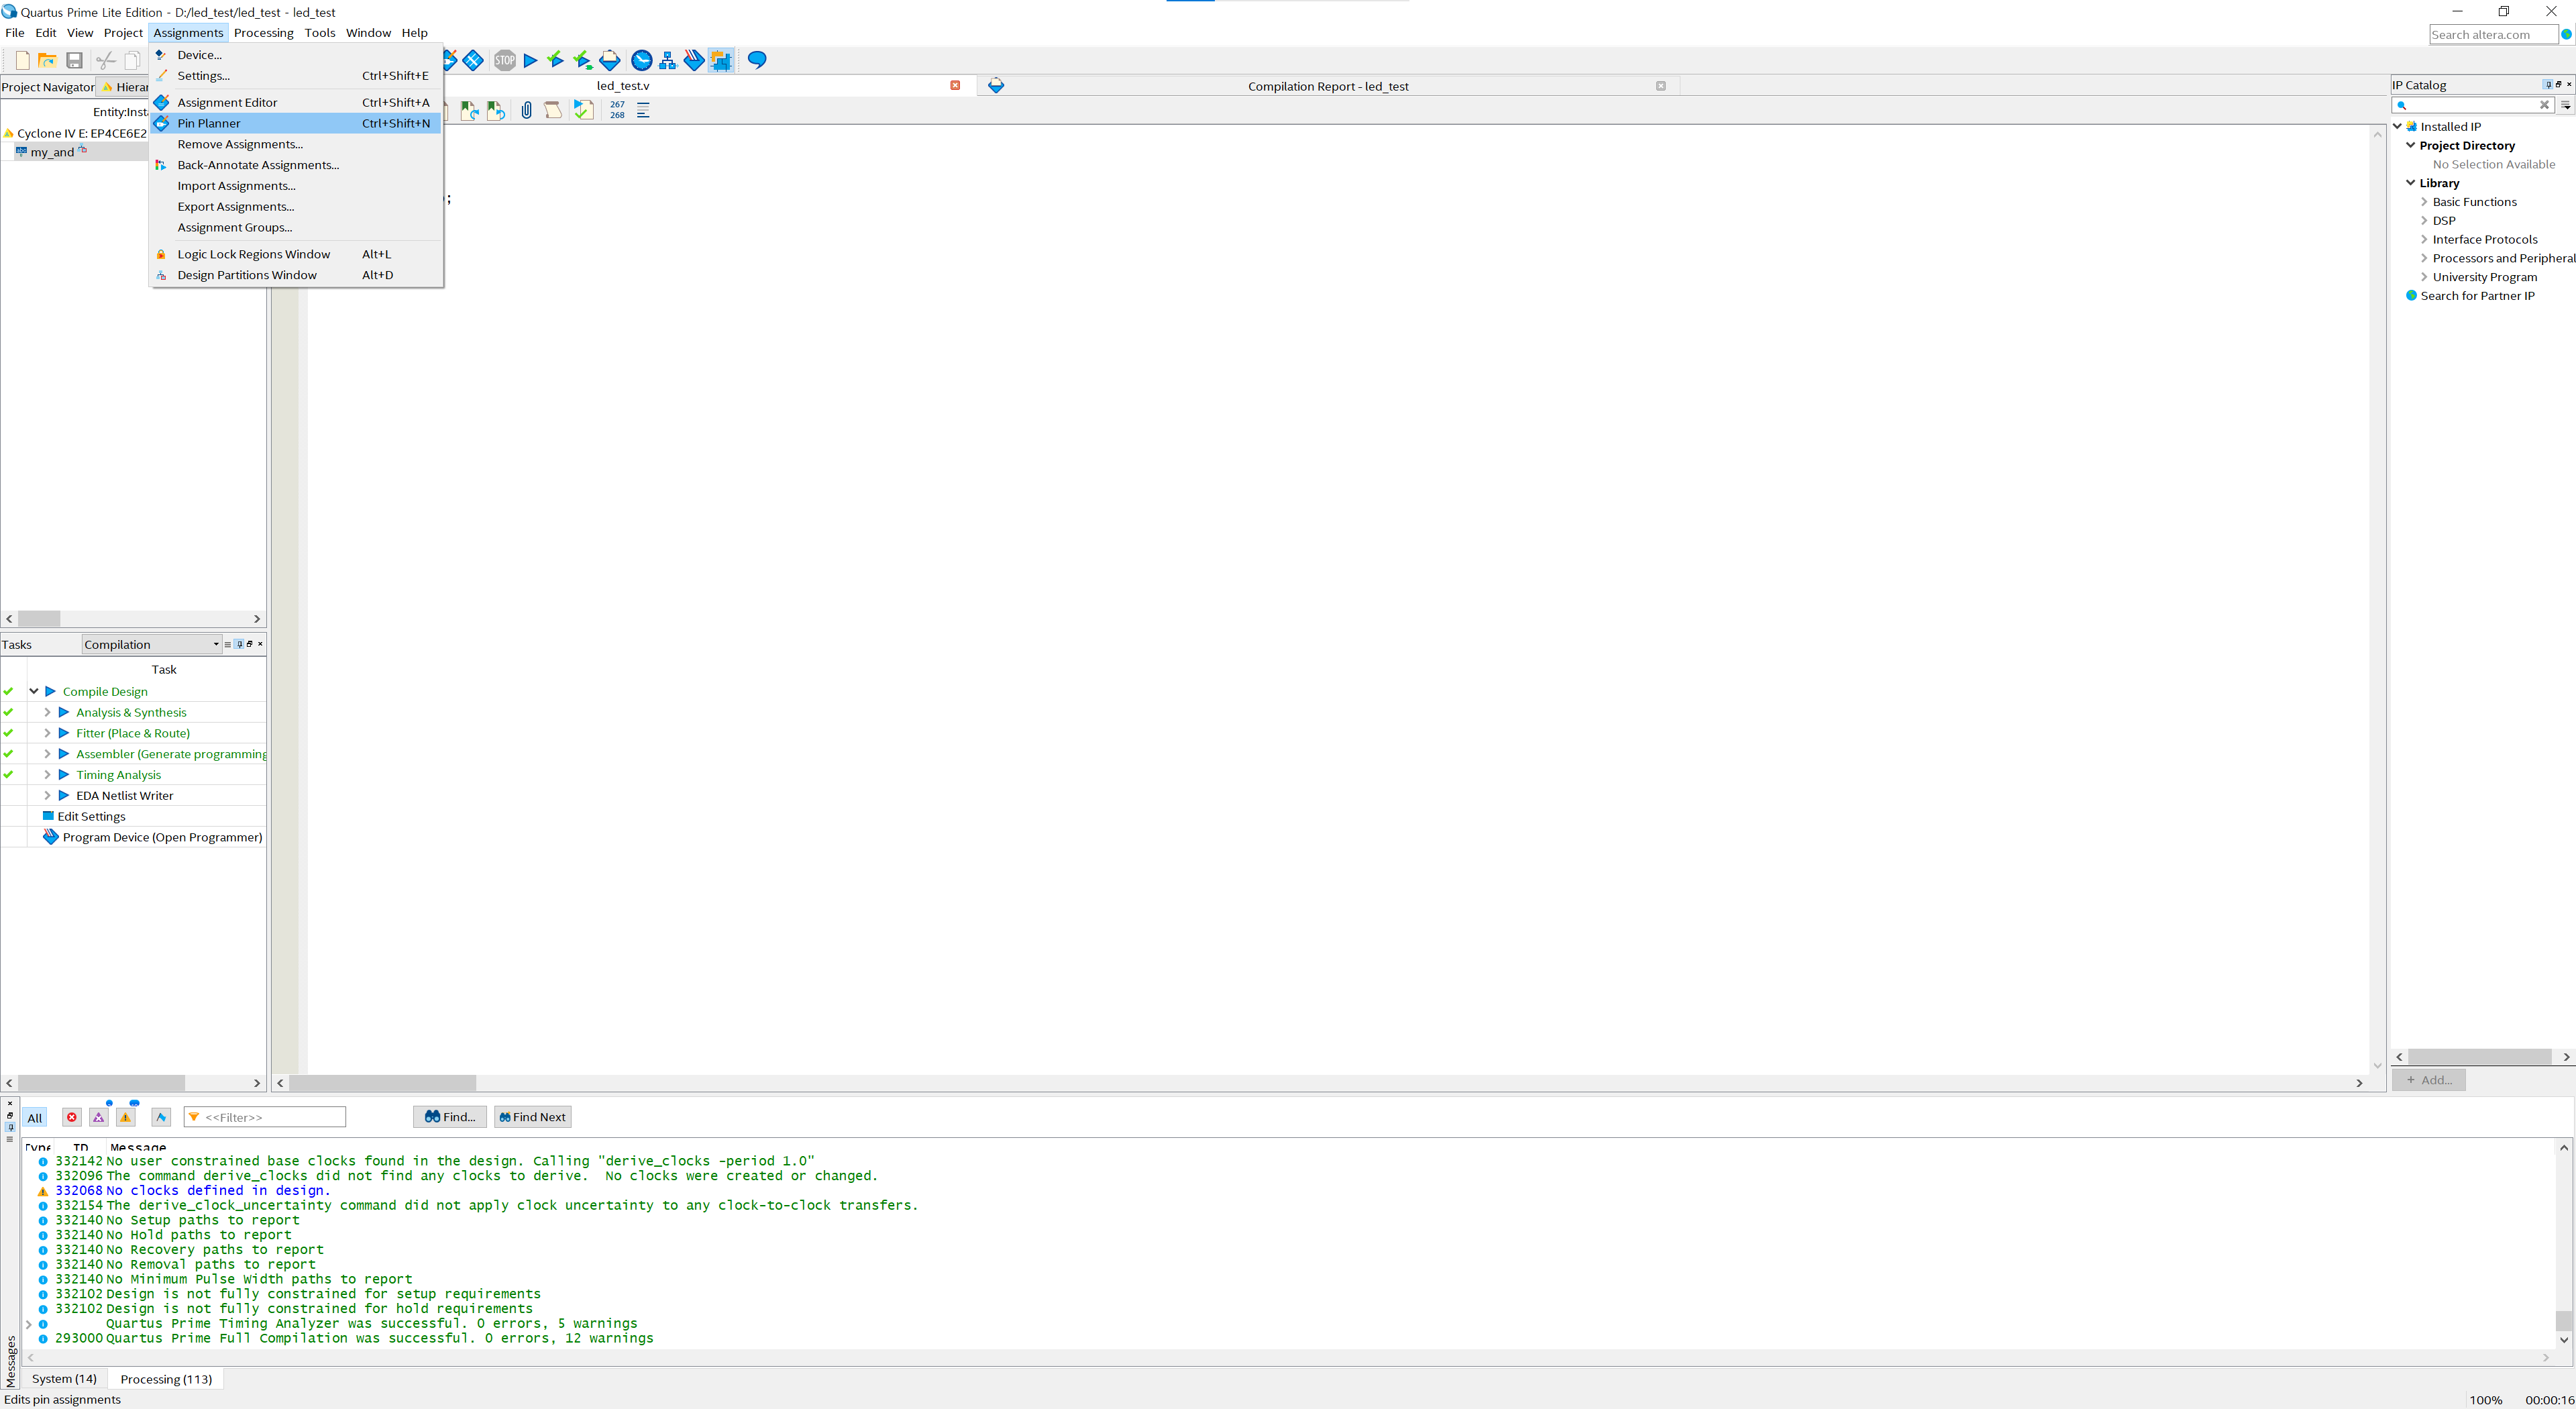This screenshot has width=2576, height=1409.
Task: Click the paperclip icon in editor toolbar
Action: point(527,110)
